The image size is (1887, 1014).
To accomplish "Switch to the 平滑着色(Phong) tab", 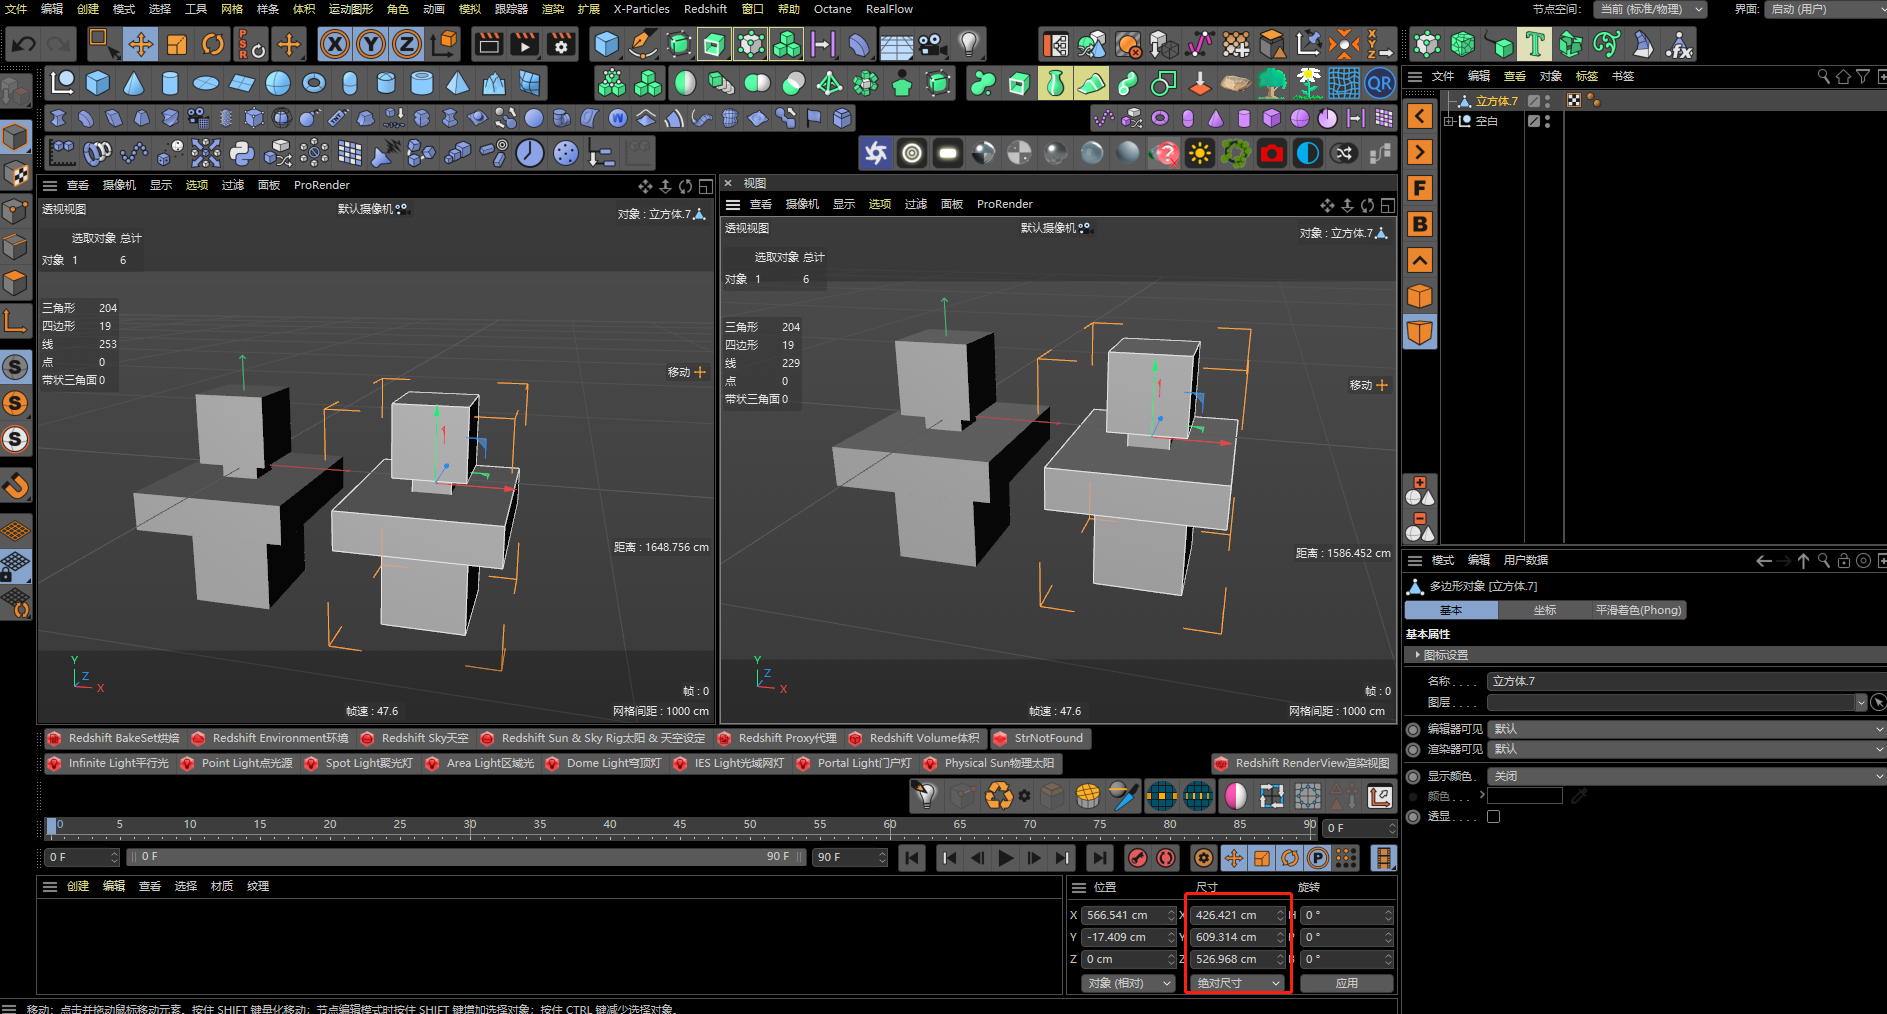I will click(1638, 610).
